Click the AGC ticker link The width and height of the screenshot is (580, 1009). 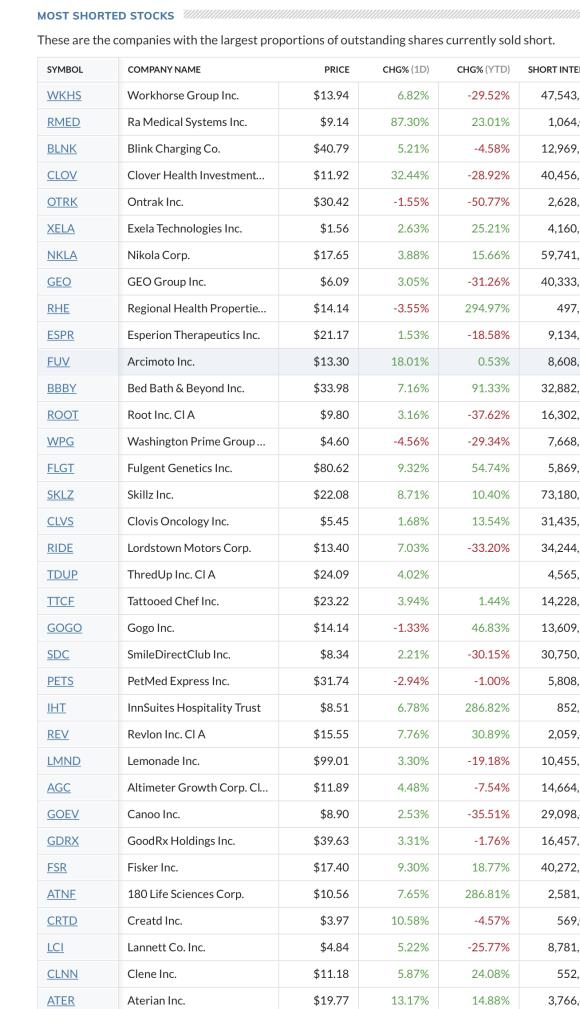pos(59,788)
